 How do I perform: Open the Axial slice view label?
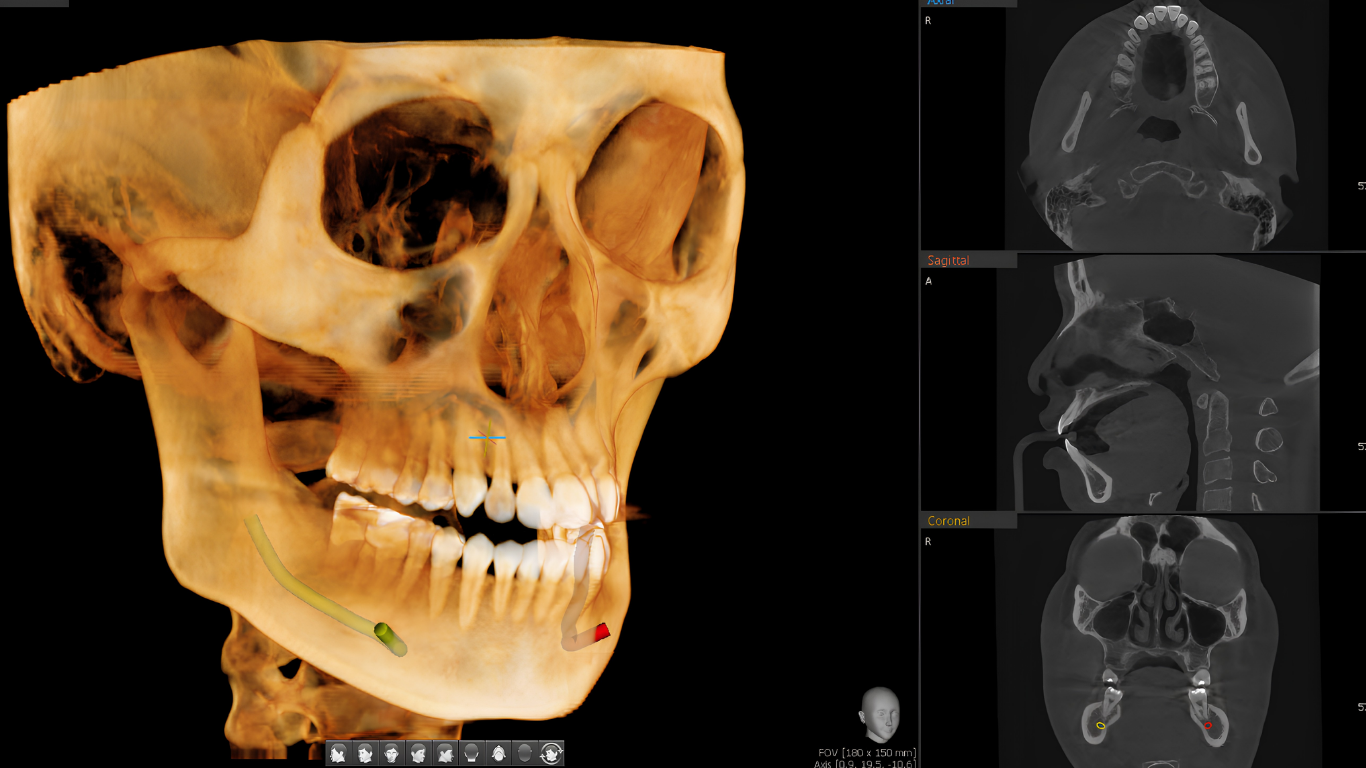(x=941, y=2)
